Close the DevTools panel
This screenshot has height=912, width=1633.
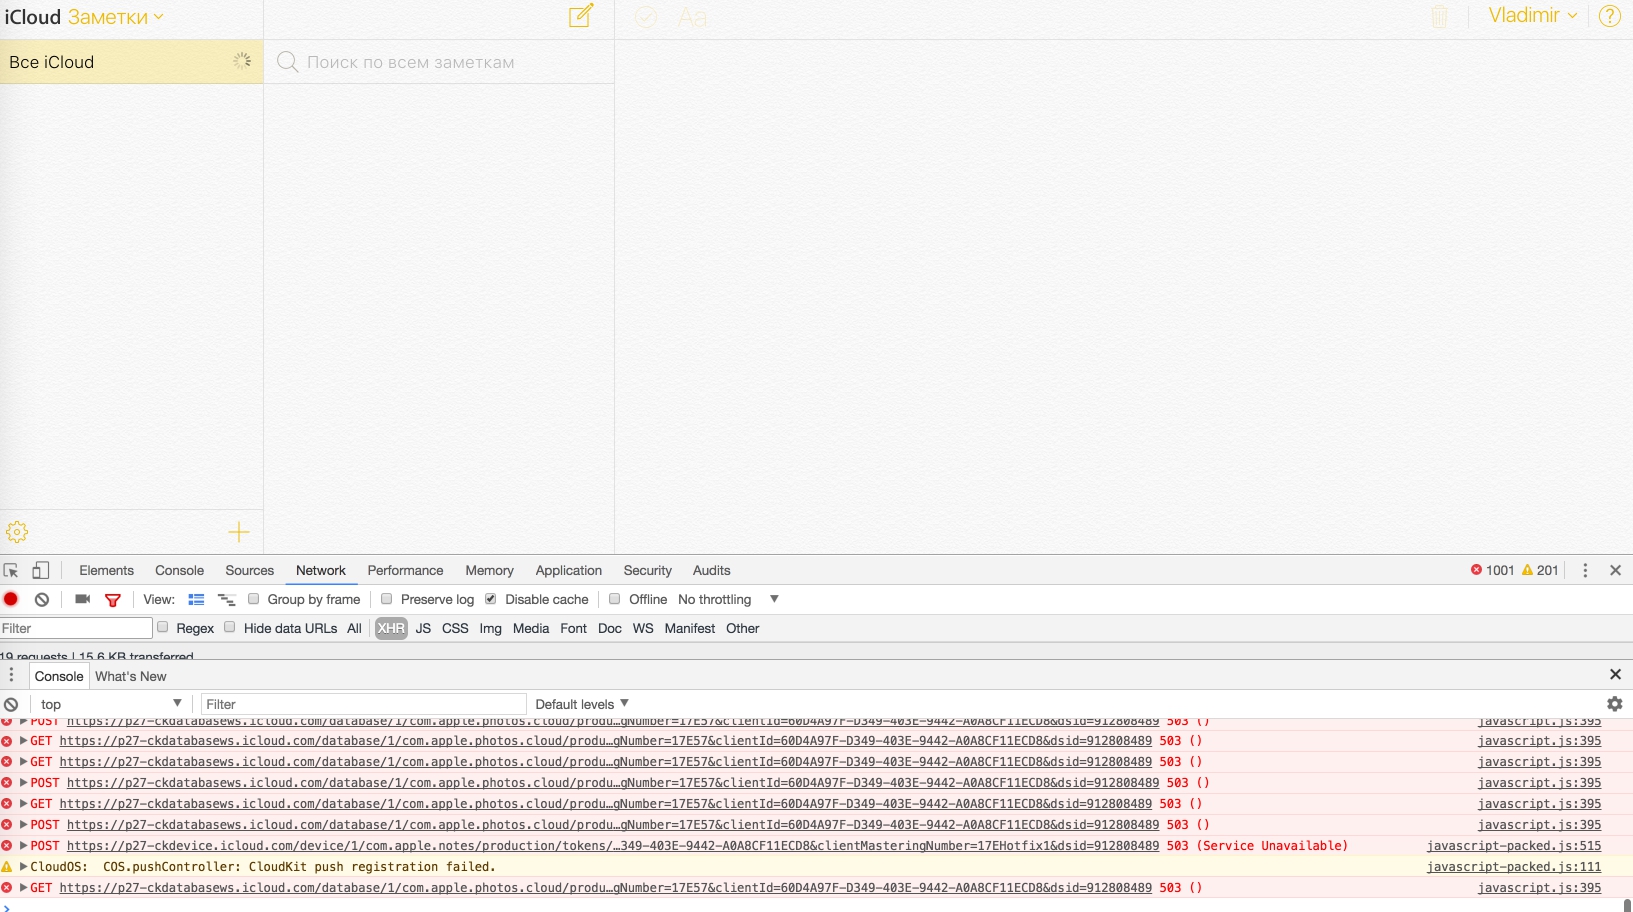(1615, 570)
